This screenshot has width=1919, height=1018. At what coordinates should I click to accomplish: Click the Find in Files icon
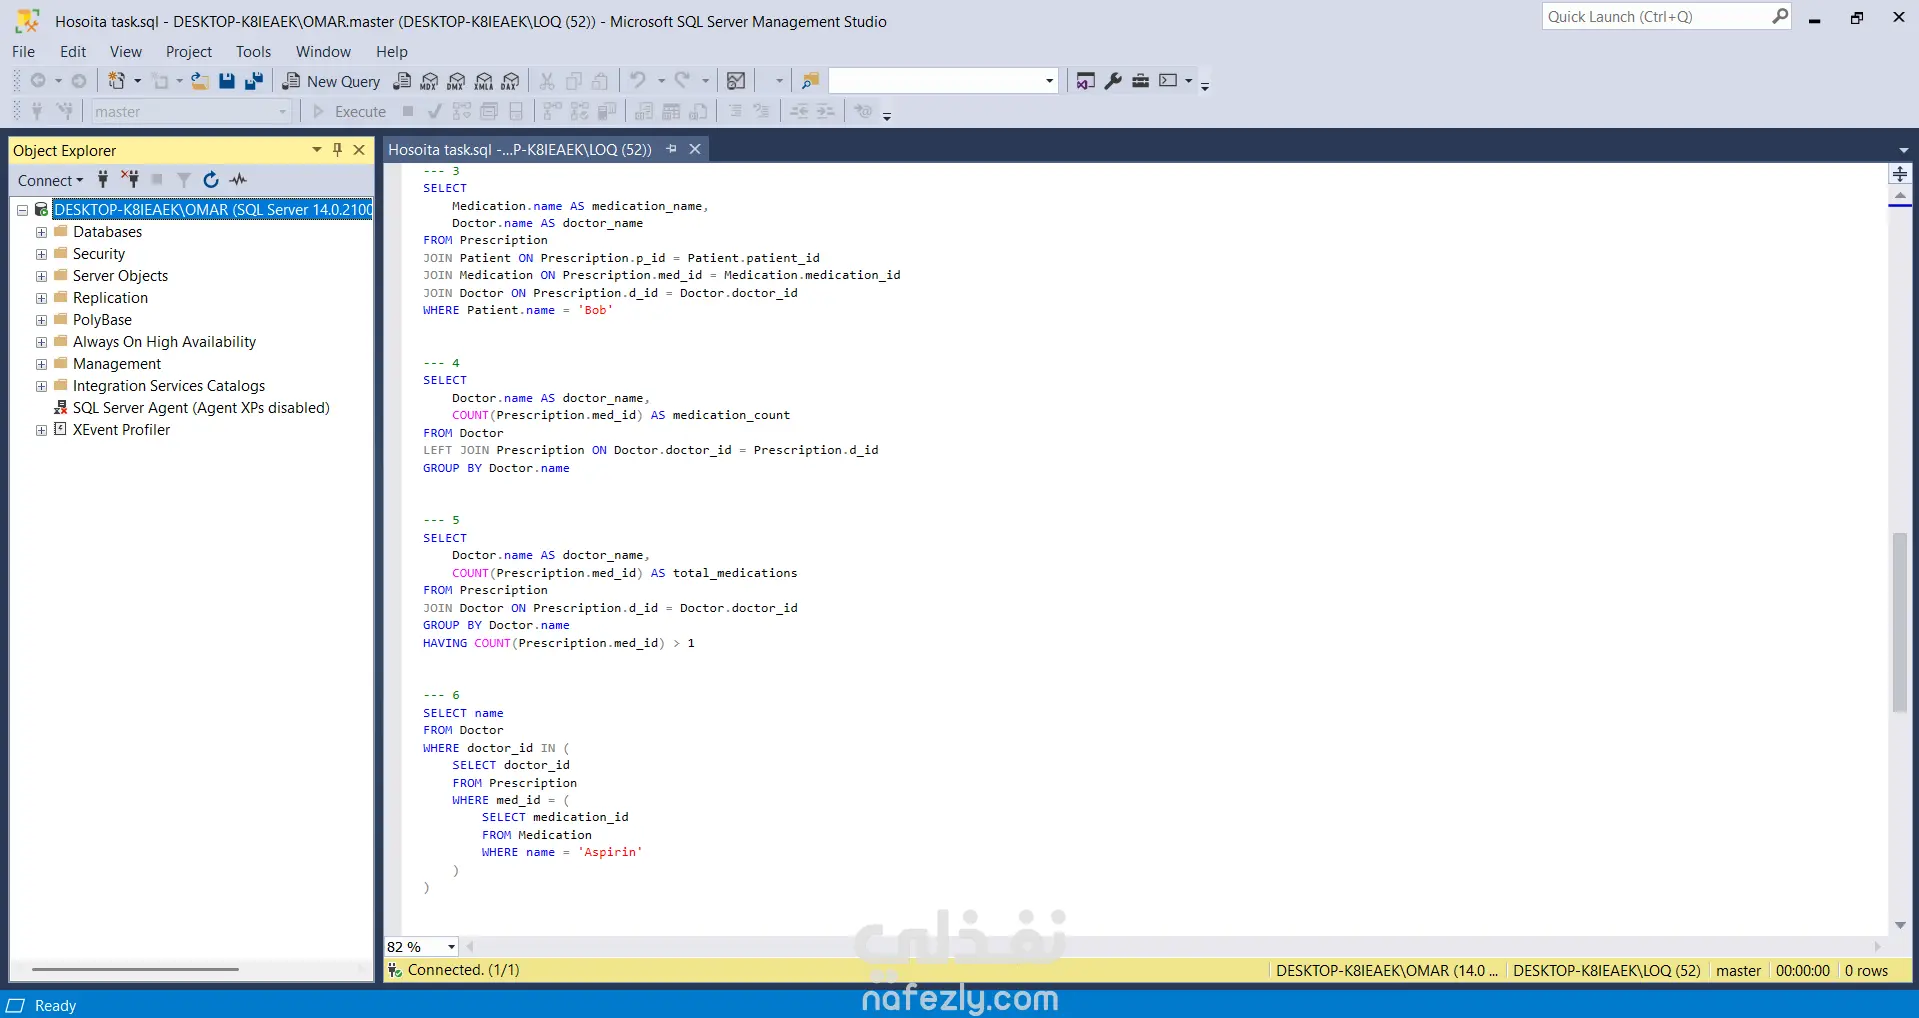(x=811, y=81)
